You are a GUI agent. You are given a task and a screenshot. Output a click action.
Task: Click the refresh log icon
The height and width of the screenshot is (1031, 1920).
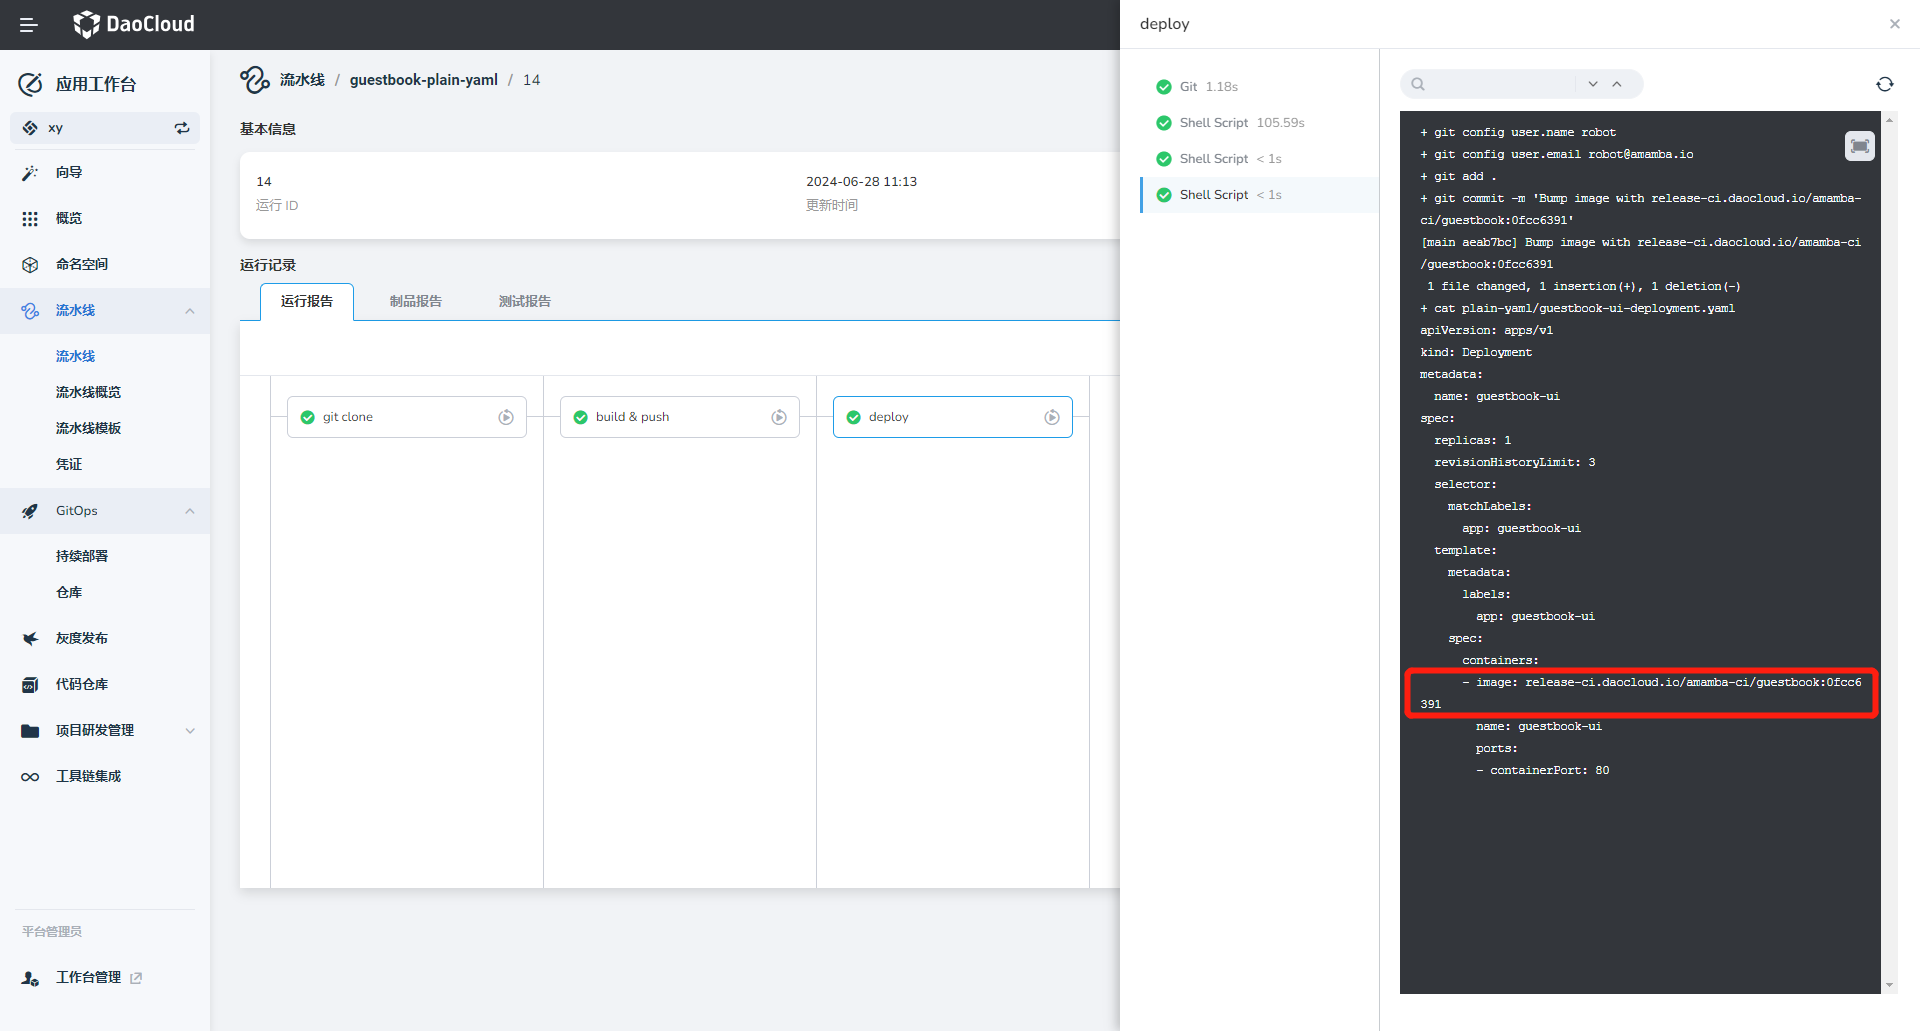[1884, 84]
